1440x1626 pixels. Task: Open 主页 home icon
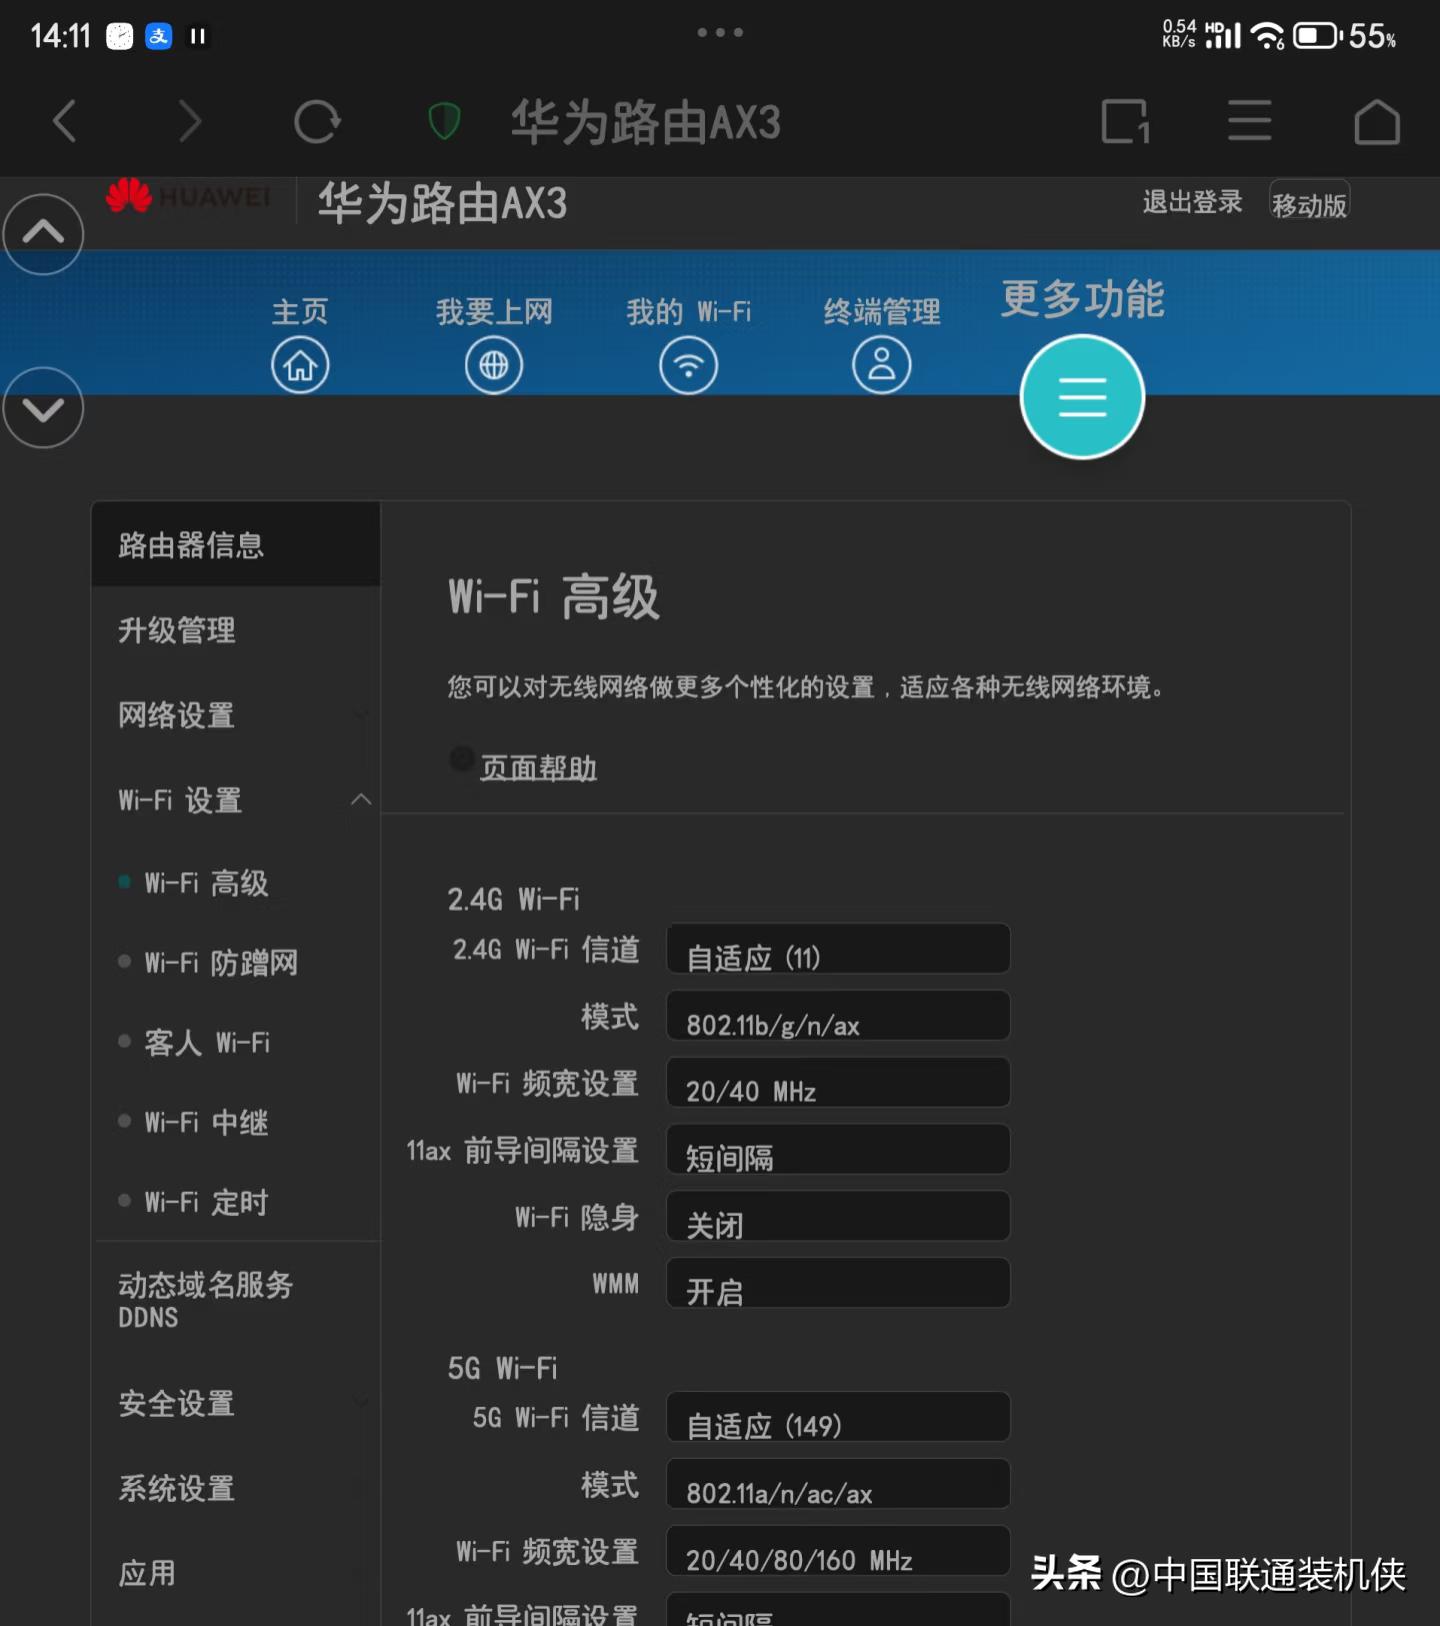pyautogui.click(x=300, y=365)
